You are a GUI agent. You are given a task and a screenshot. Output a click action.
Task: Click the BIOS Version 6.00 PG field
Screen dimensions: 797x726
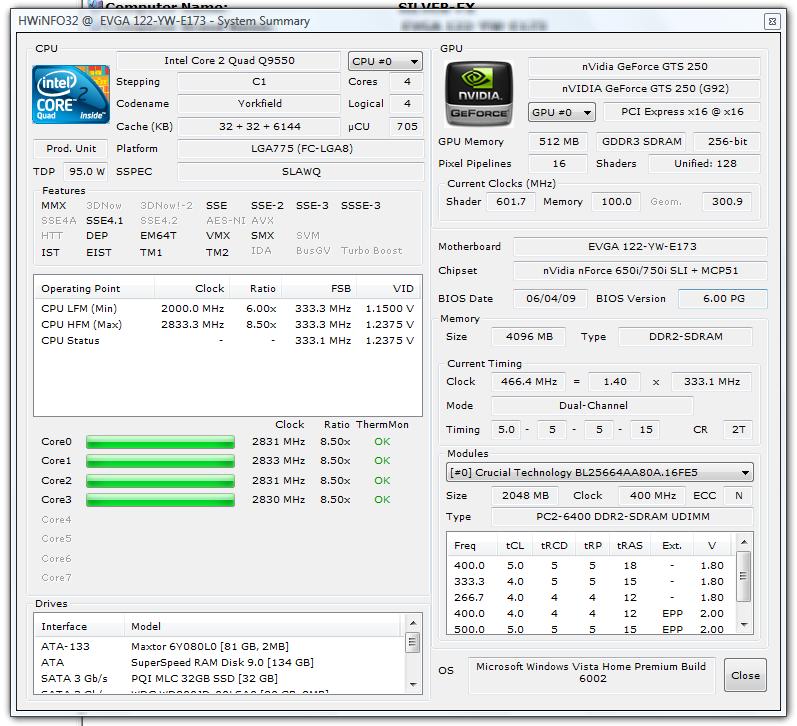pyautogui.click(x=723, y=299)
